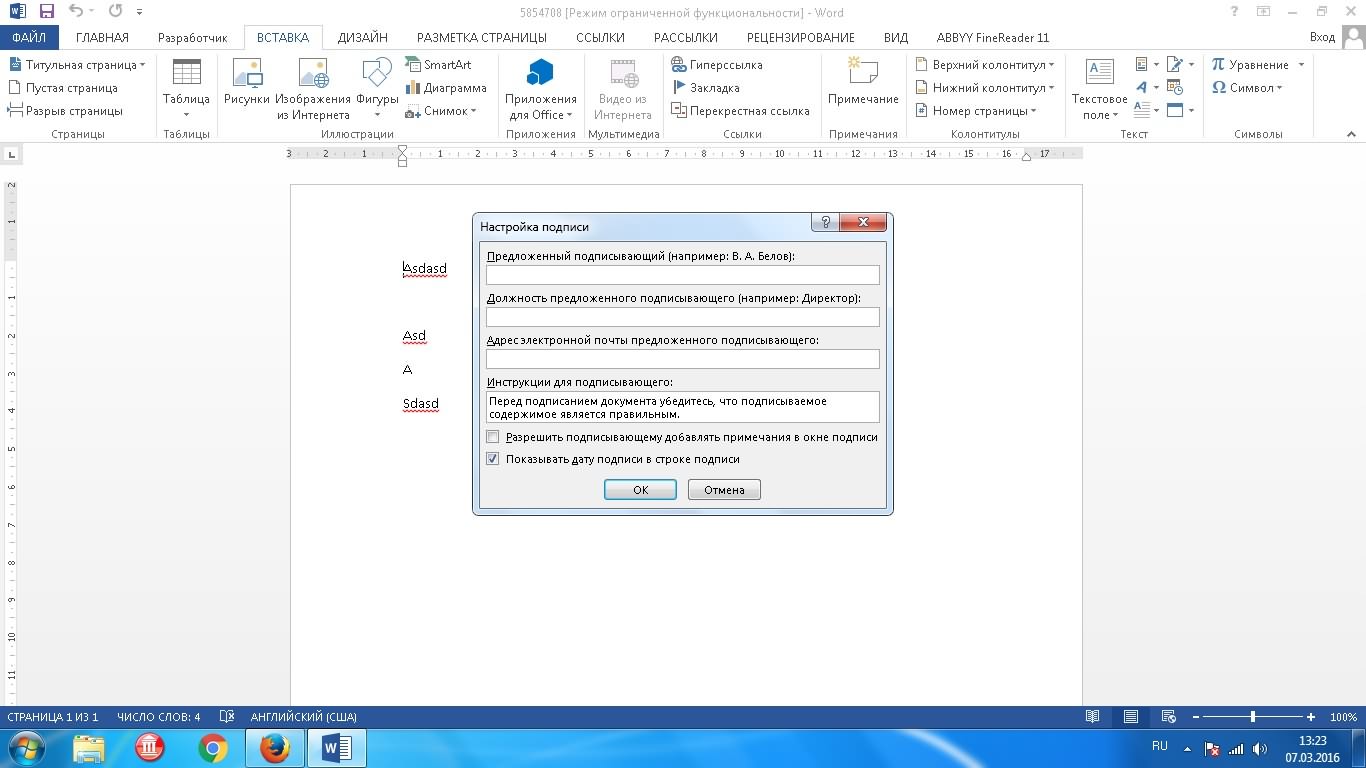Open the Символ dropdown
Screen dimensions: 1366x768
(1246, 87)
